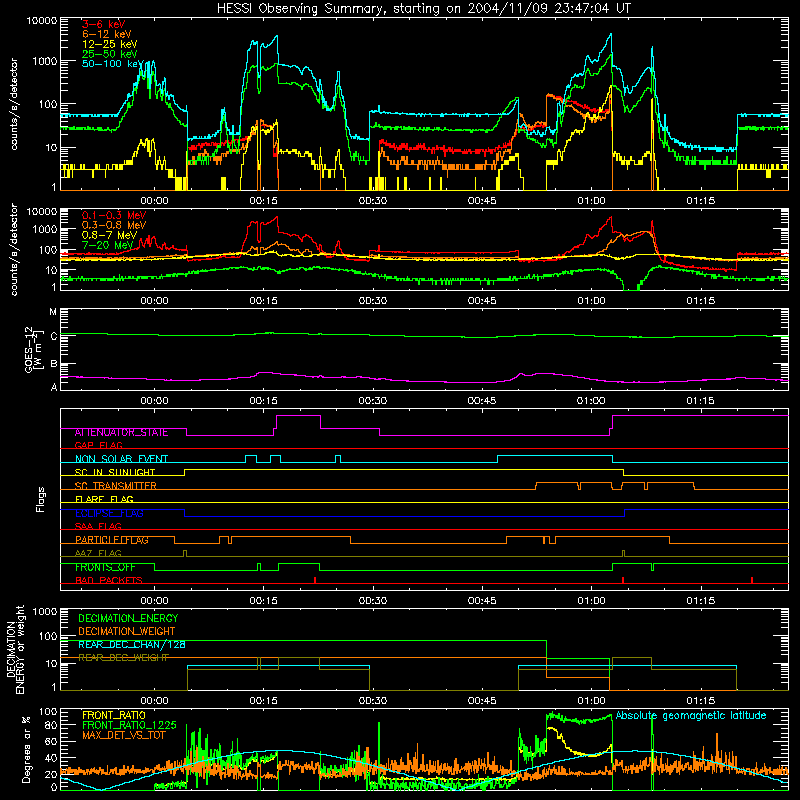
Task: Select the 6-12 keV legend label
Action: [x=107, y=34]
